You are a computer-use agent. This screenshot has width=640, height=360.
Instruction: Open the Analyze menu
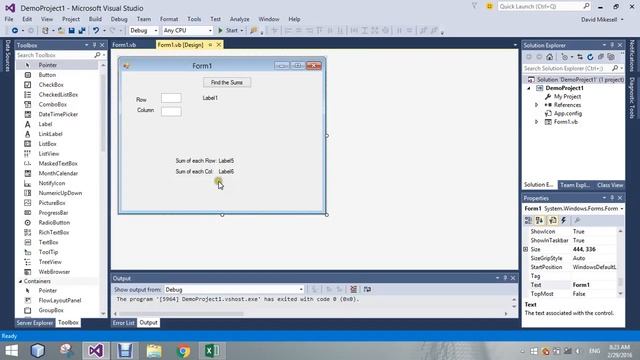point(240,19)
